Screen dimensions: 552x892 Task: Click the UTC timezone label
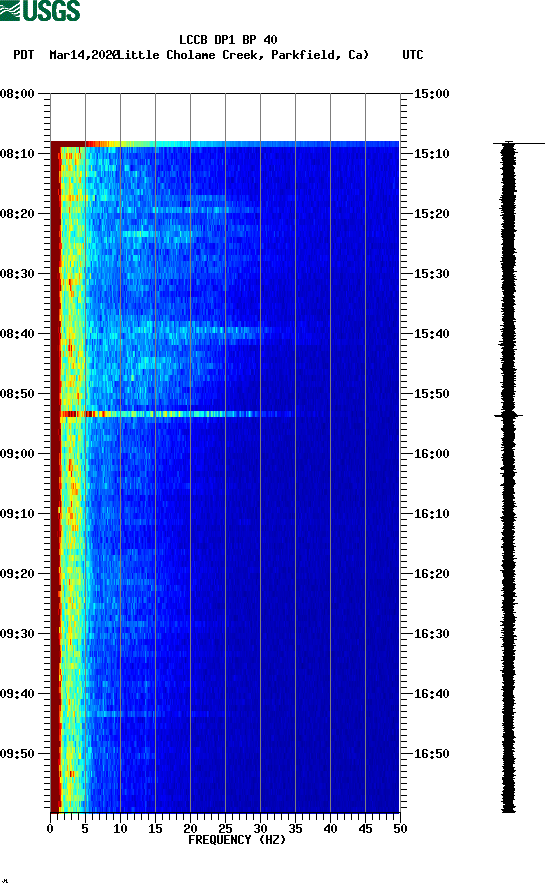[x=413, y=55]
